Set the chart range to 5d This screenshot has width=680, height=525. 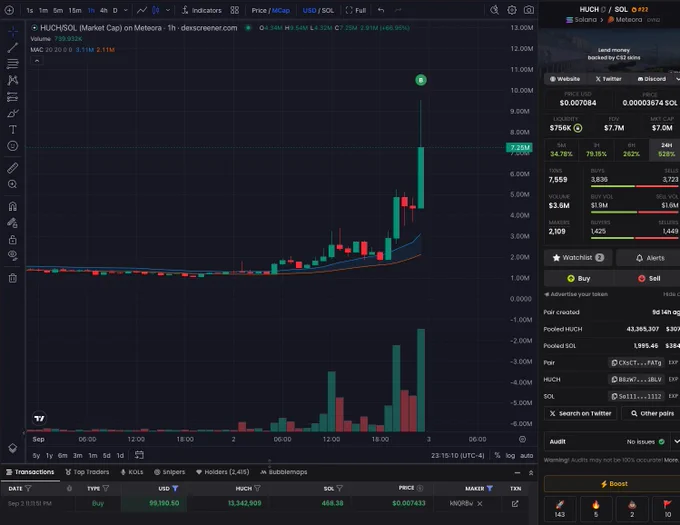point(107,455)
